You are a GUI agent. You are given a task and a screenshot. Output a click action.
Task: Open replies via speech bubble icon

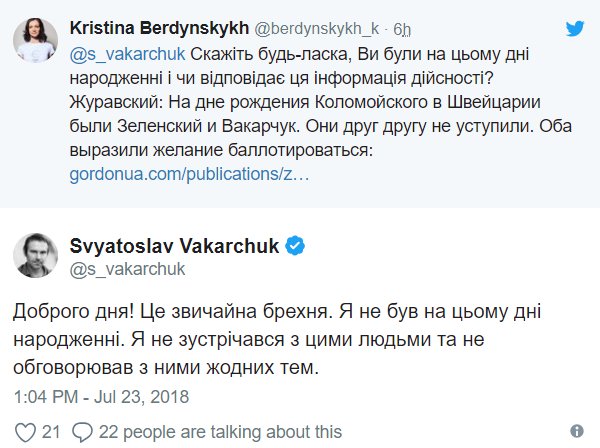tap(82, 432)
